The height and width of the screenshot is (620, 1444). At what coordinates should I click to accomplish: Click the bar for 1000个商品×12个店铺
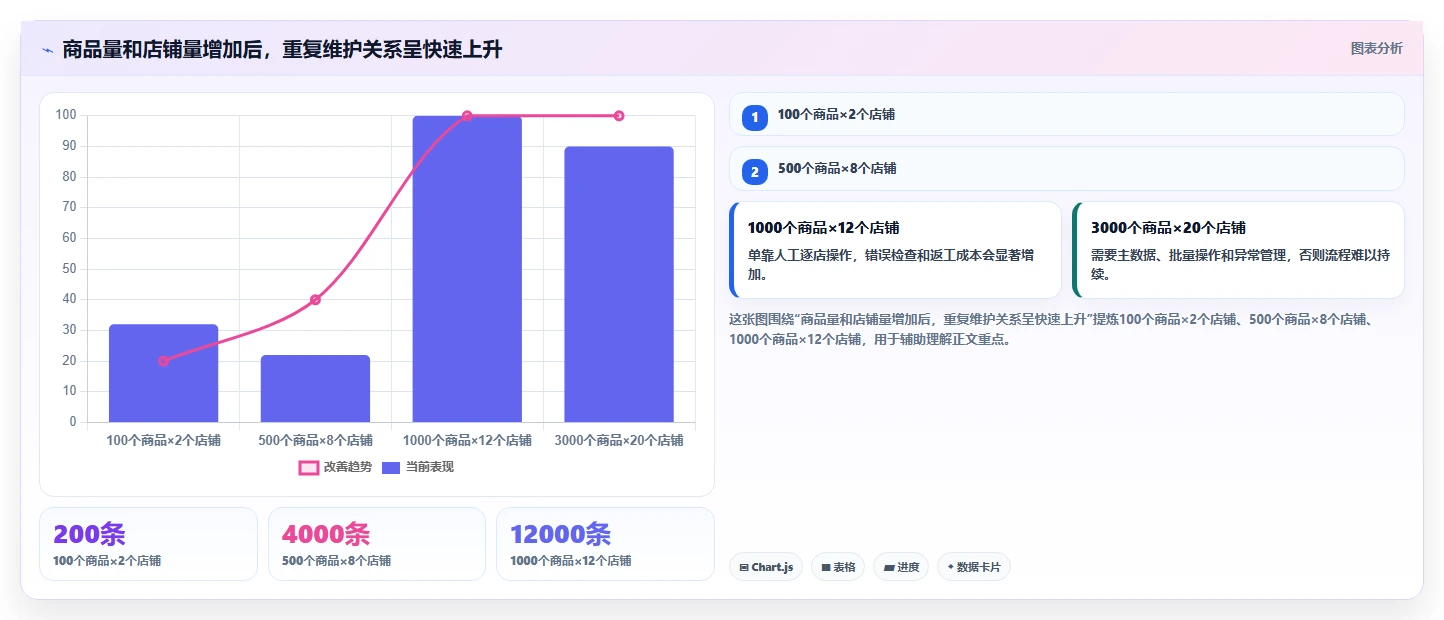coord(467,269)
